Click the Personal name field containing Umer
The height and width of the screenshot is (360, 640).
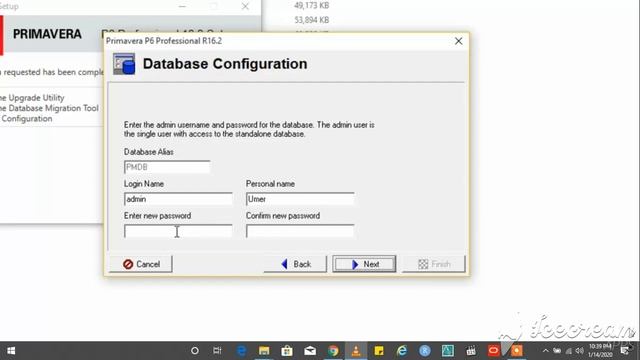[x=300, y=199]
